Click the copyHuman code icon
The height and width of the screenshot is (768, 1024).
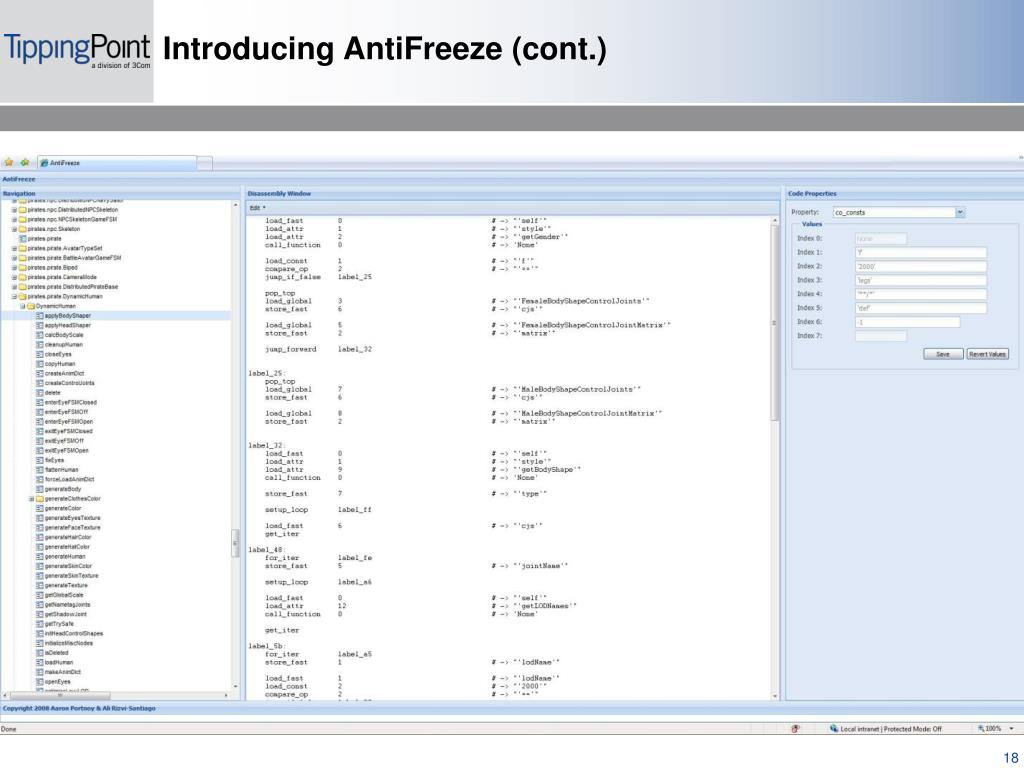pos(40,364)
